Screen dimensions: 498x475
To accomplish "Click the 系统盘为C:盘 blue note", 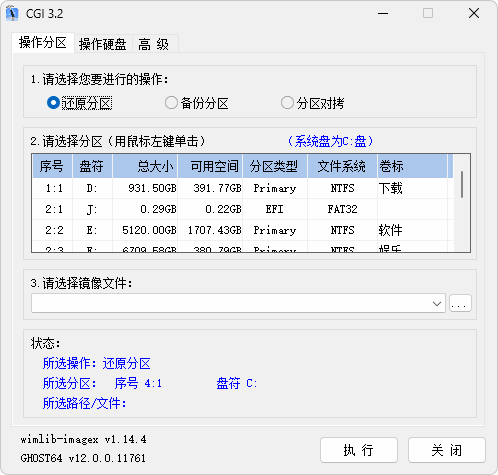I will pyautogui.click(x=330, y=141).
